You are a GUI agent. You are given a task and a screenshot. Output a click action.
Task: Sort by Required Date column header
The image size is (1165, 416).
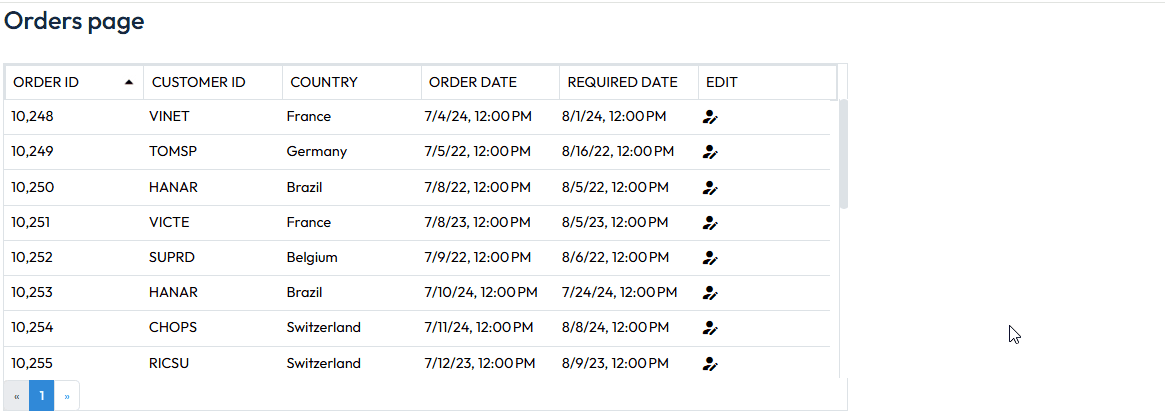point(623,82)
